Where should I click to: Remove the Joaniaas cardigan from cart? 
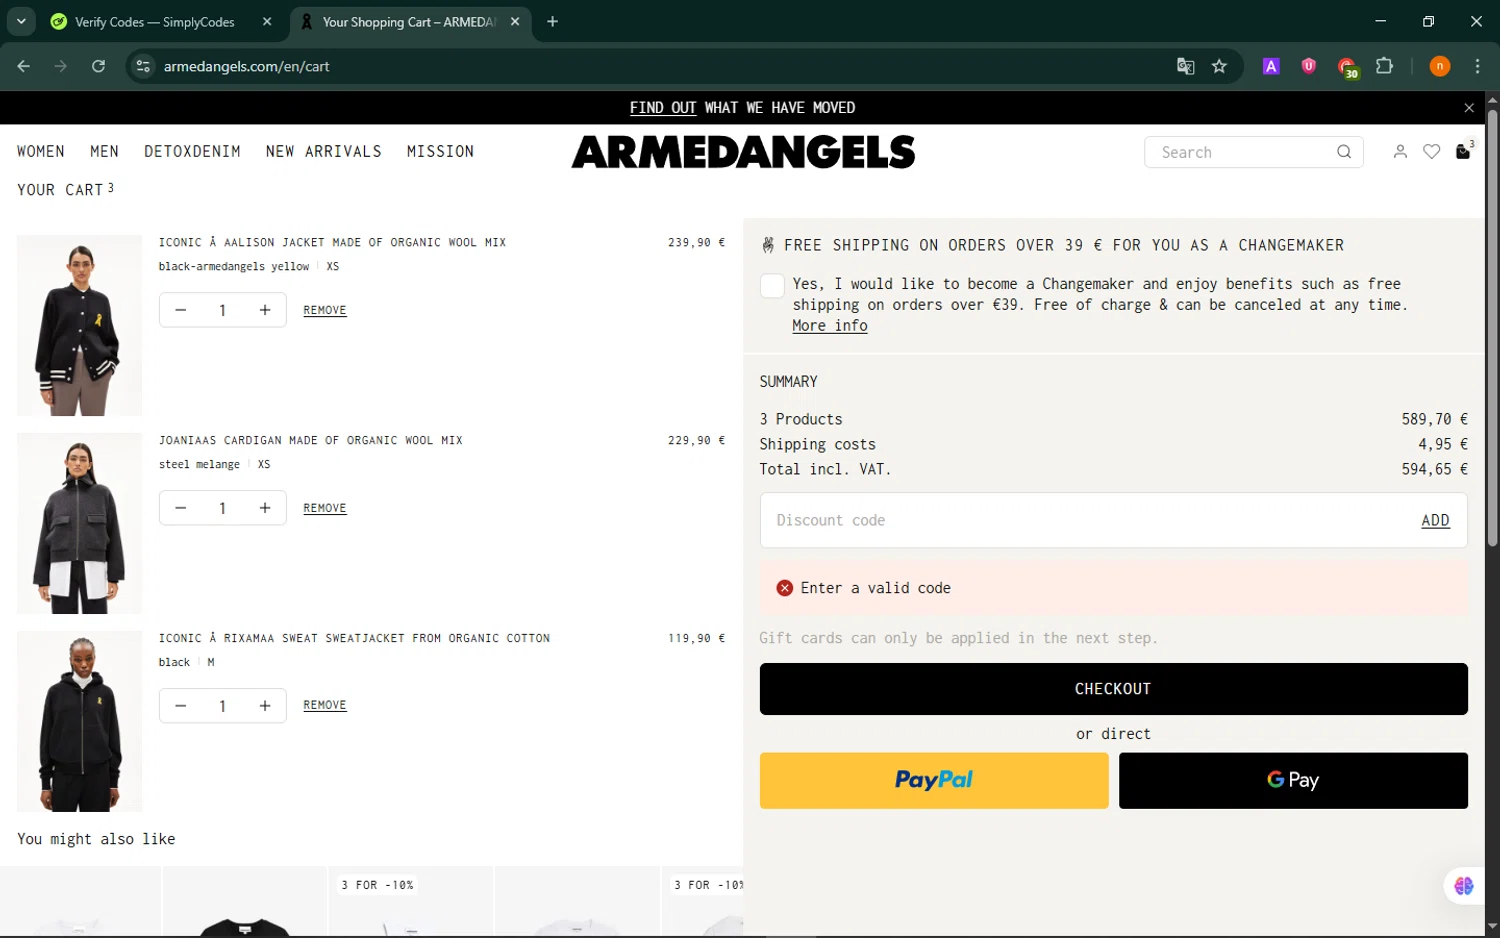pyautogui.click(x=325, y=508)
